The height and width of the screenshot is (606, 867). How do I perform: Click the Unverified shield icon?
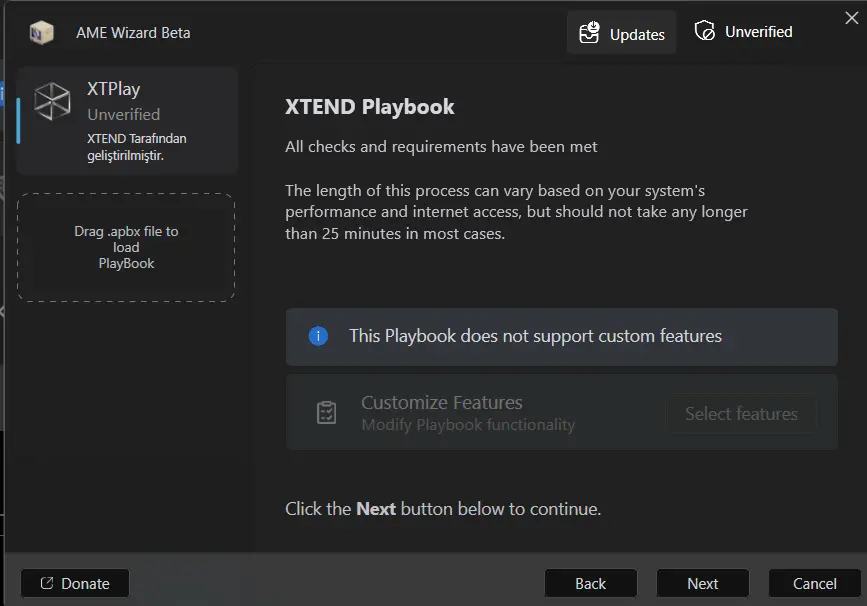(705, 31)
